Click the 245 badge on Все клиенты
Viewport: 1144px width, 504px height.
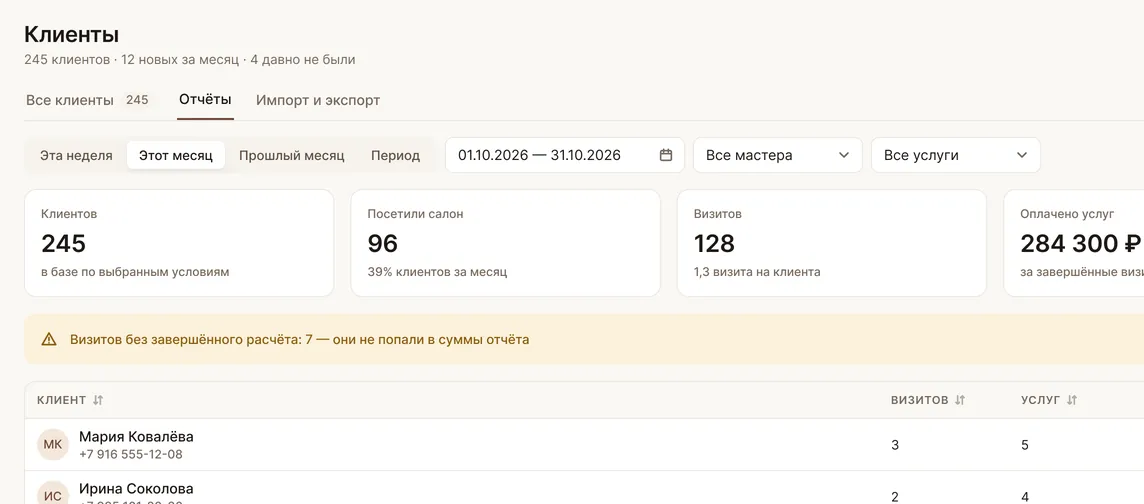137,100
